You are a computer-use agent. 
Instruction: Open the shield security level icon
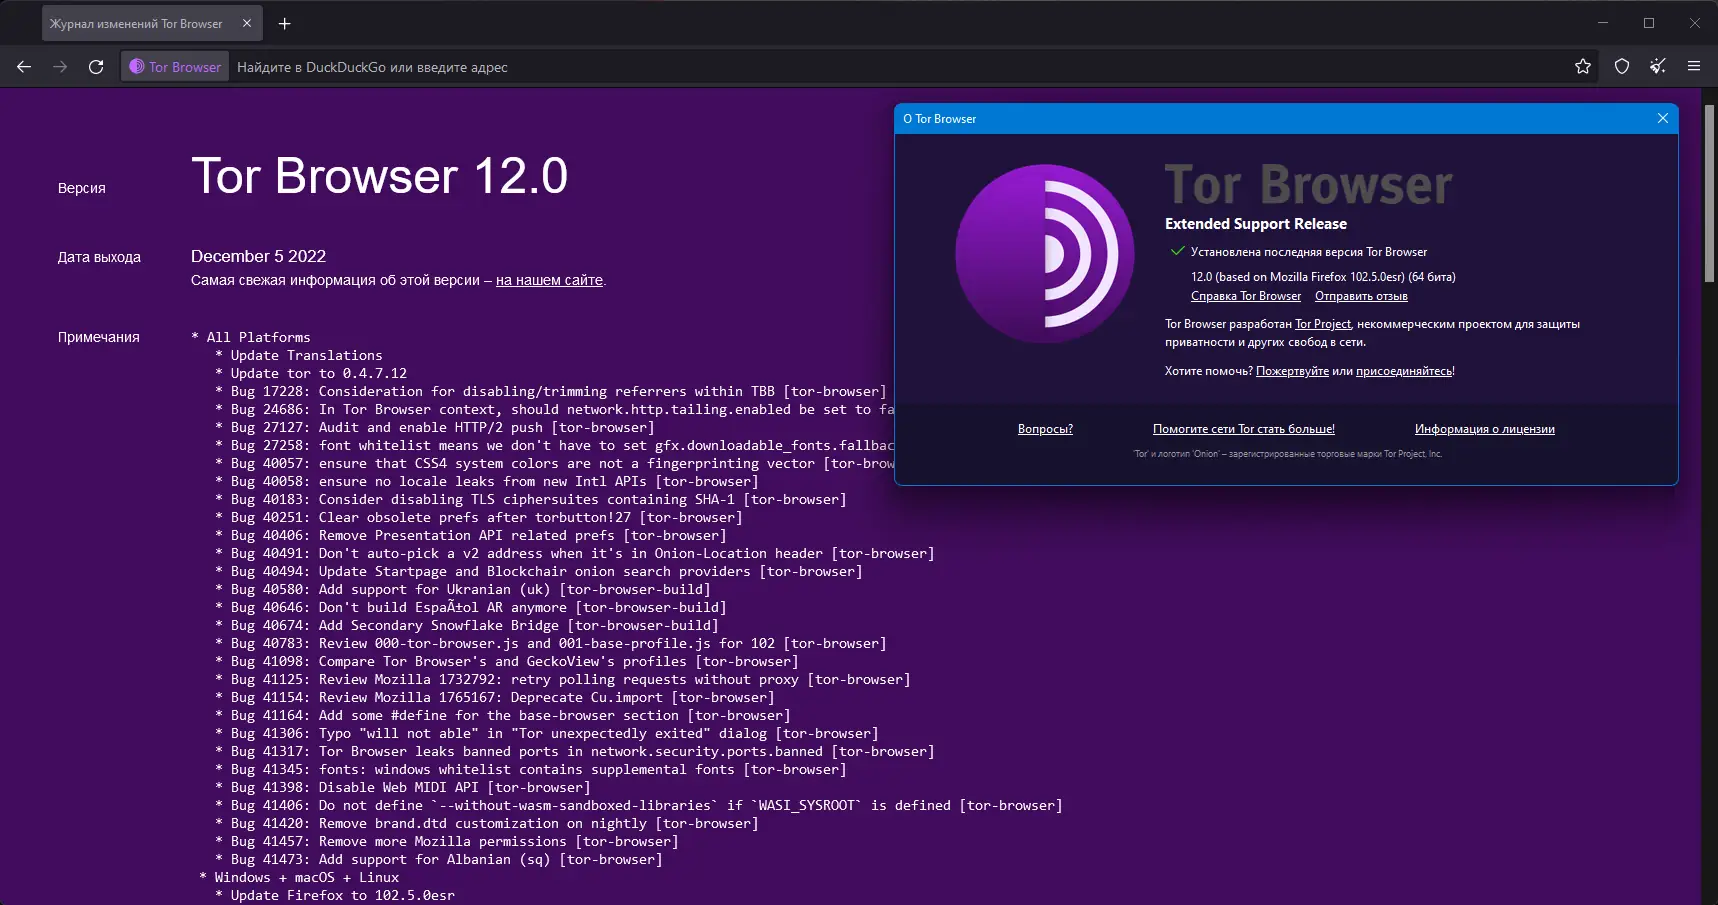(1622, 67)
